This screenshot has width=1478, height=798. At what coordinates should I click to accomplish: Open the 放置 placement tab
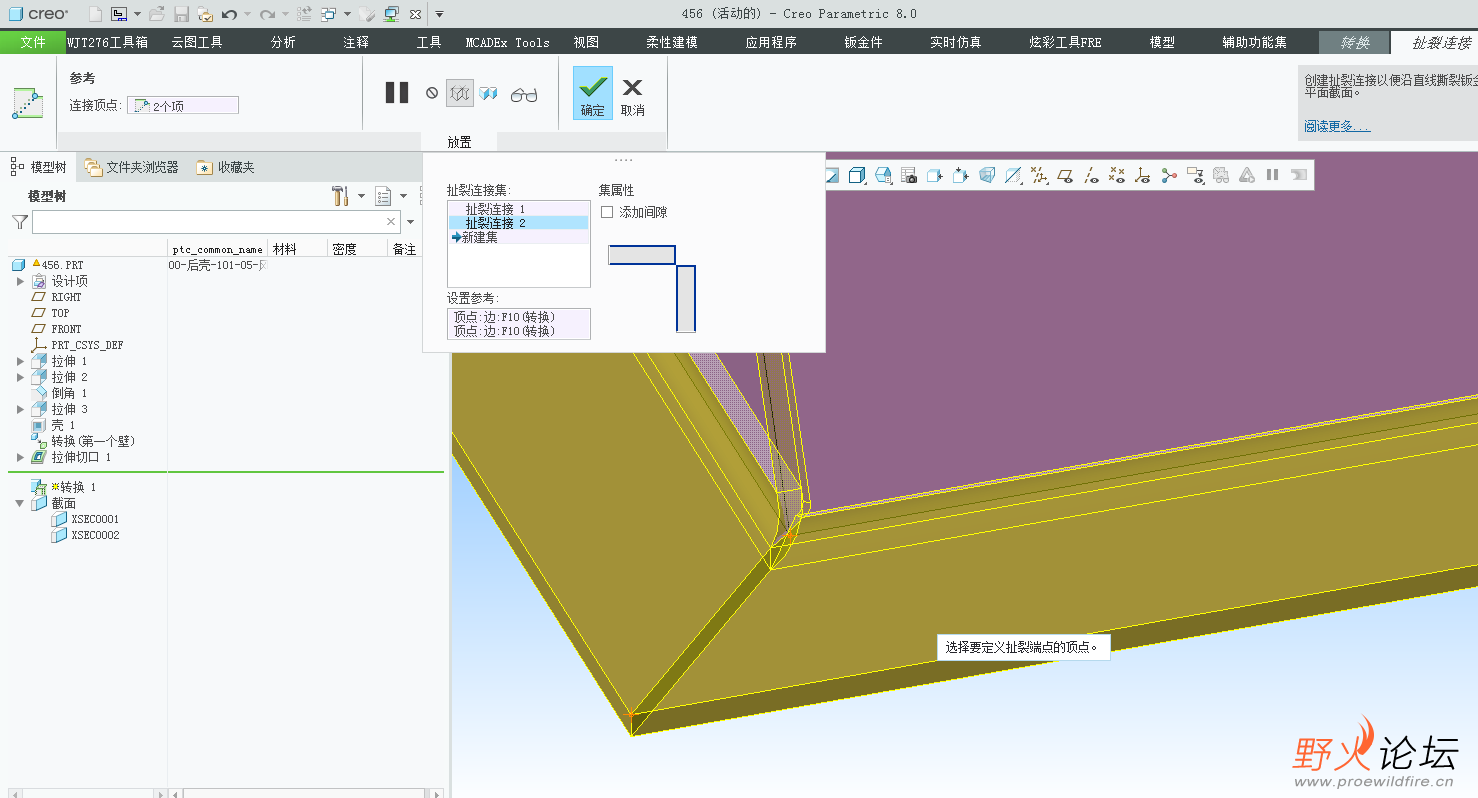tap(459, 142)
